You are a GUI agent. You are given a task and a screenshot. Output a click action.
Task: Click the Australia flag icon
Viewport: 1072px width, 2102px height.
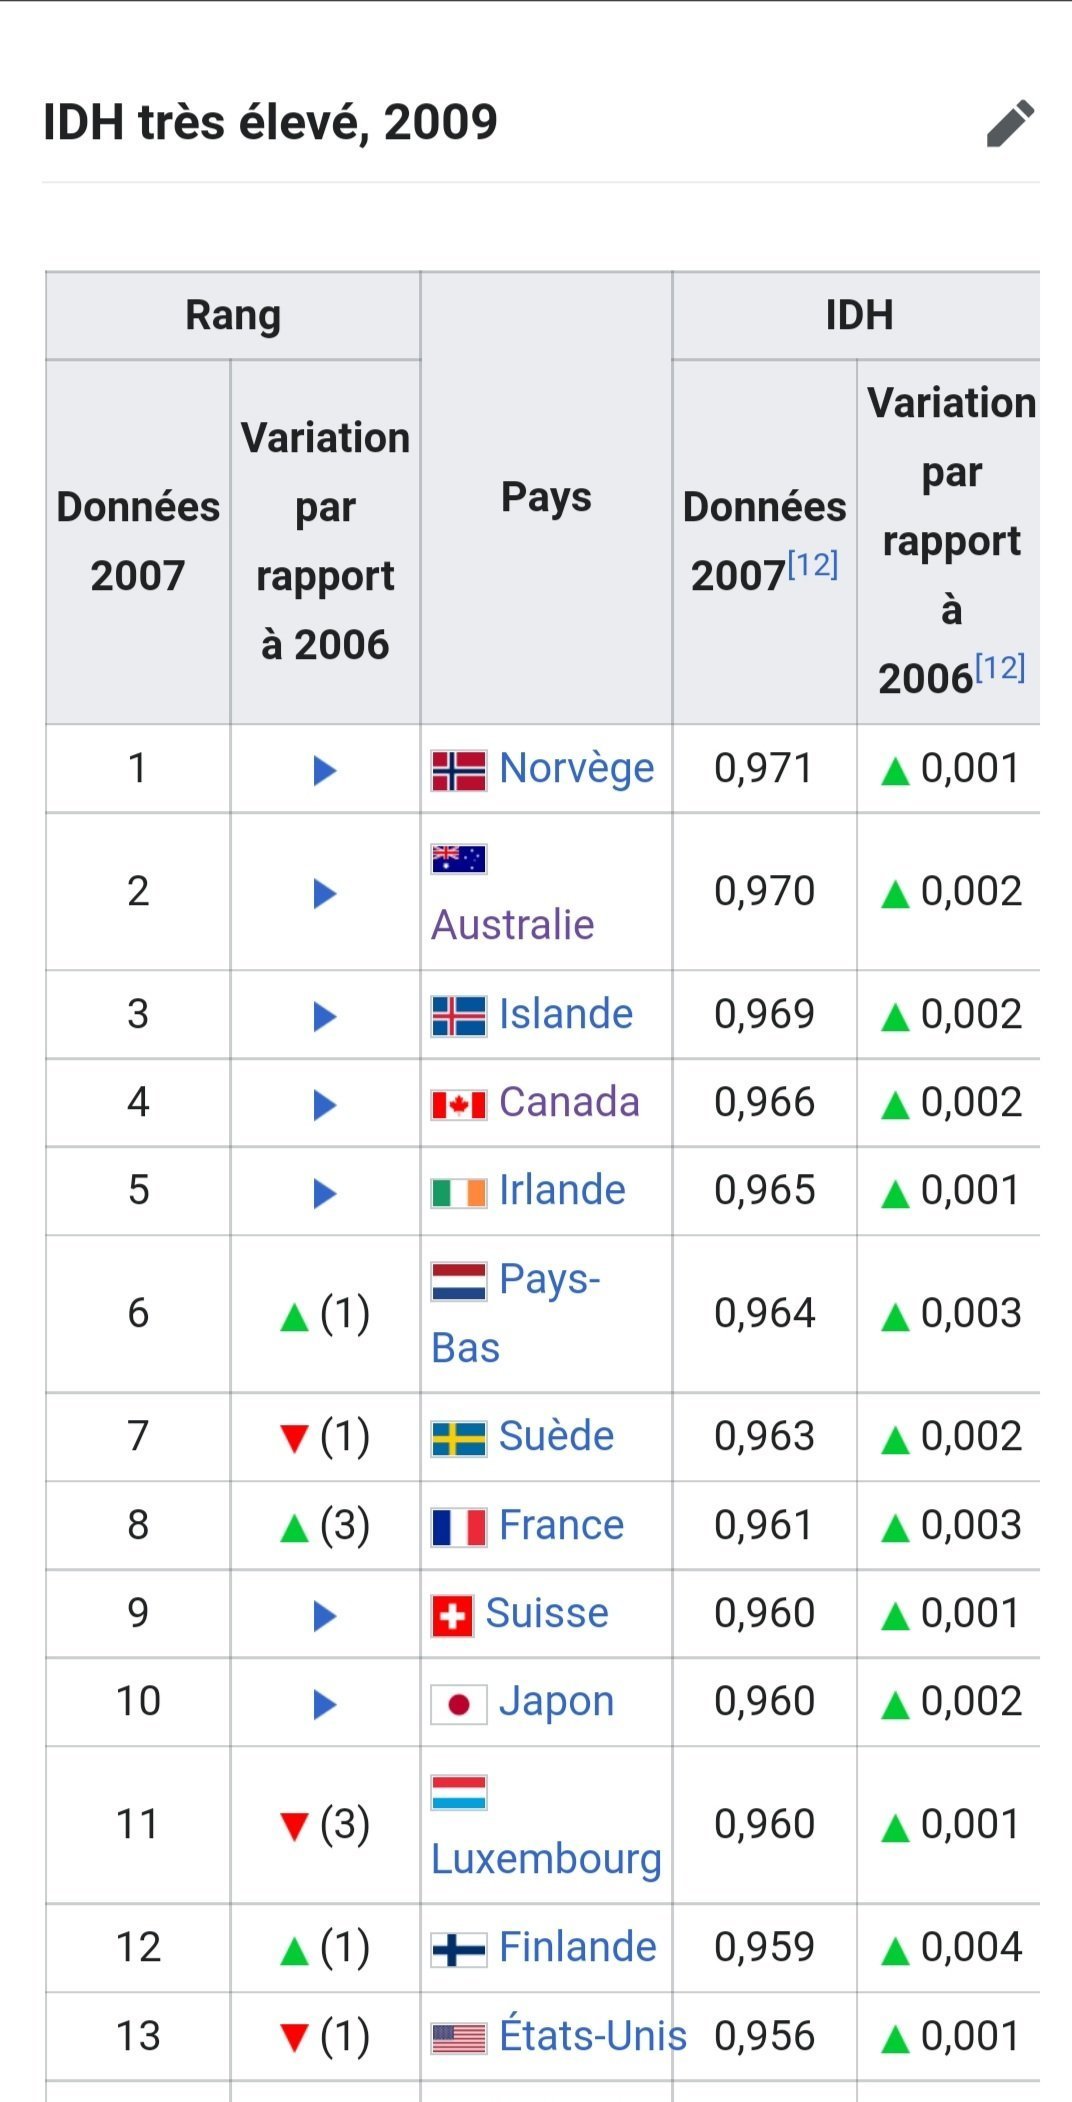tap(459, 859)
